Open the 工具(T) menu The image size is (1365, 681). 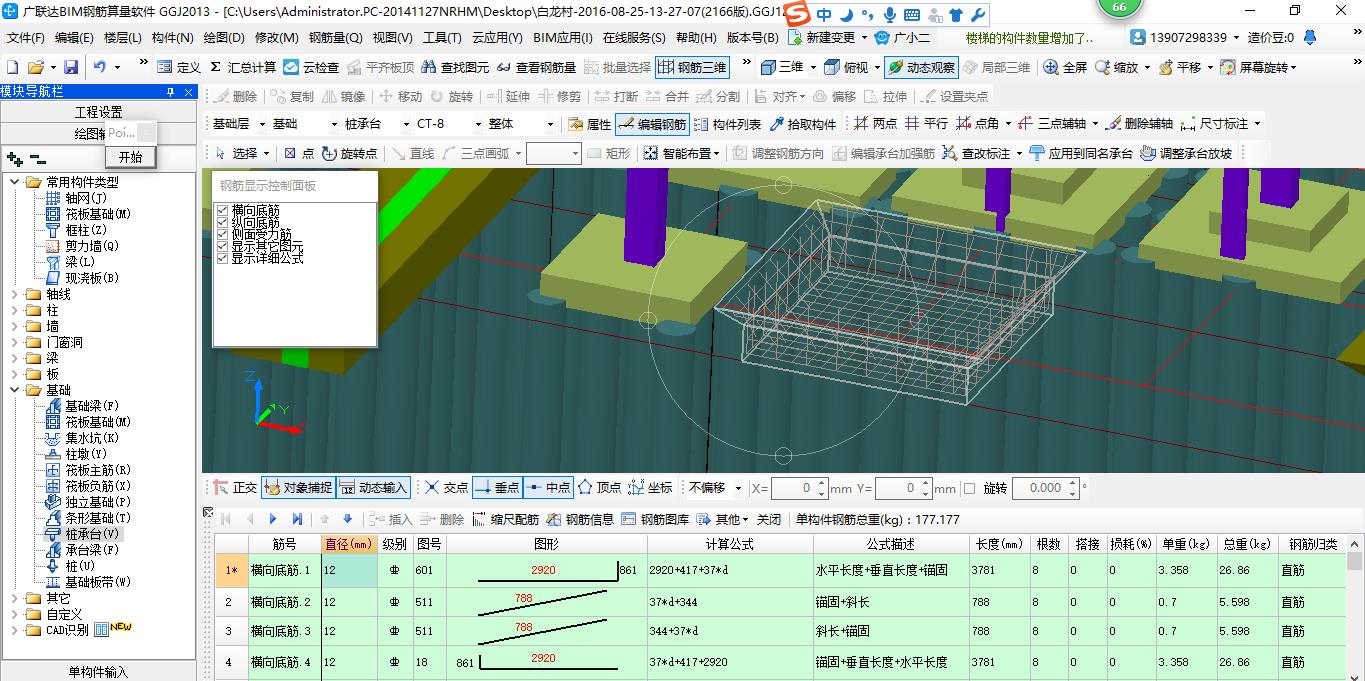point(442,38)
